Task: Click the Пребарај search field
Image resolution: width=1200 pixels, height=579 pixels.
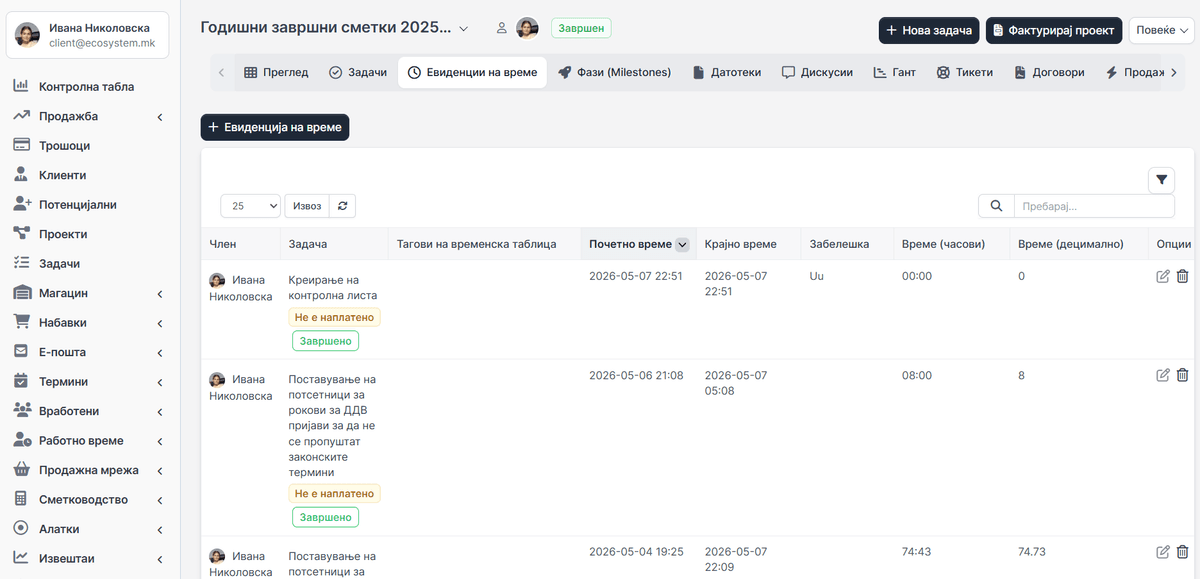Action: point(1094,206)
